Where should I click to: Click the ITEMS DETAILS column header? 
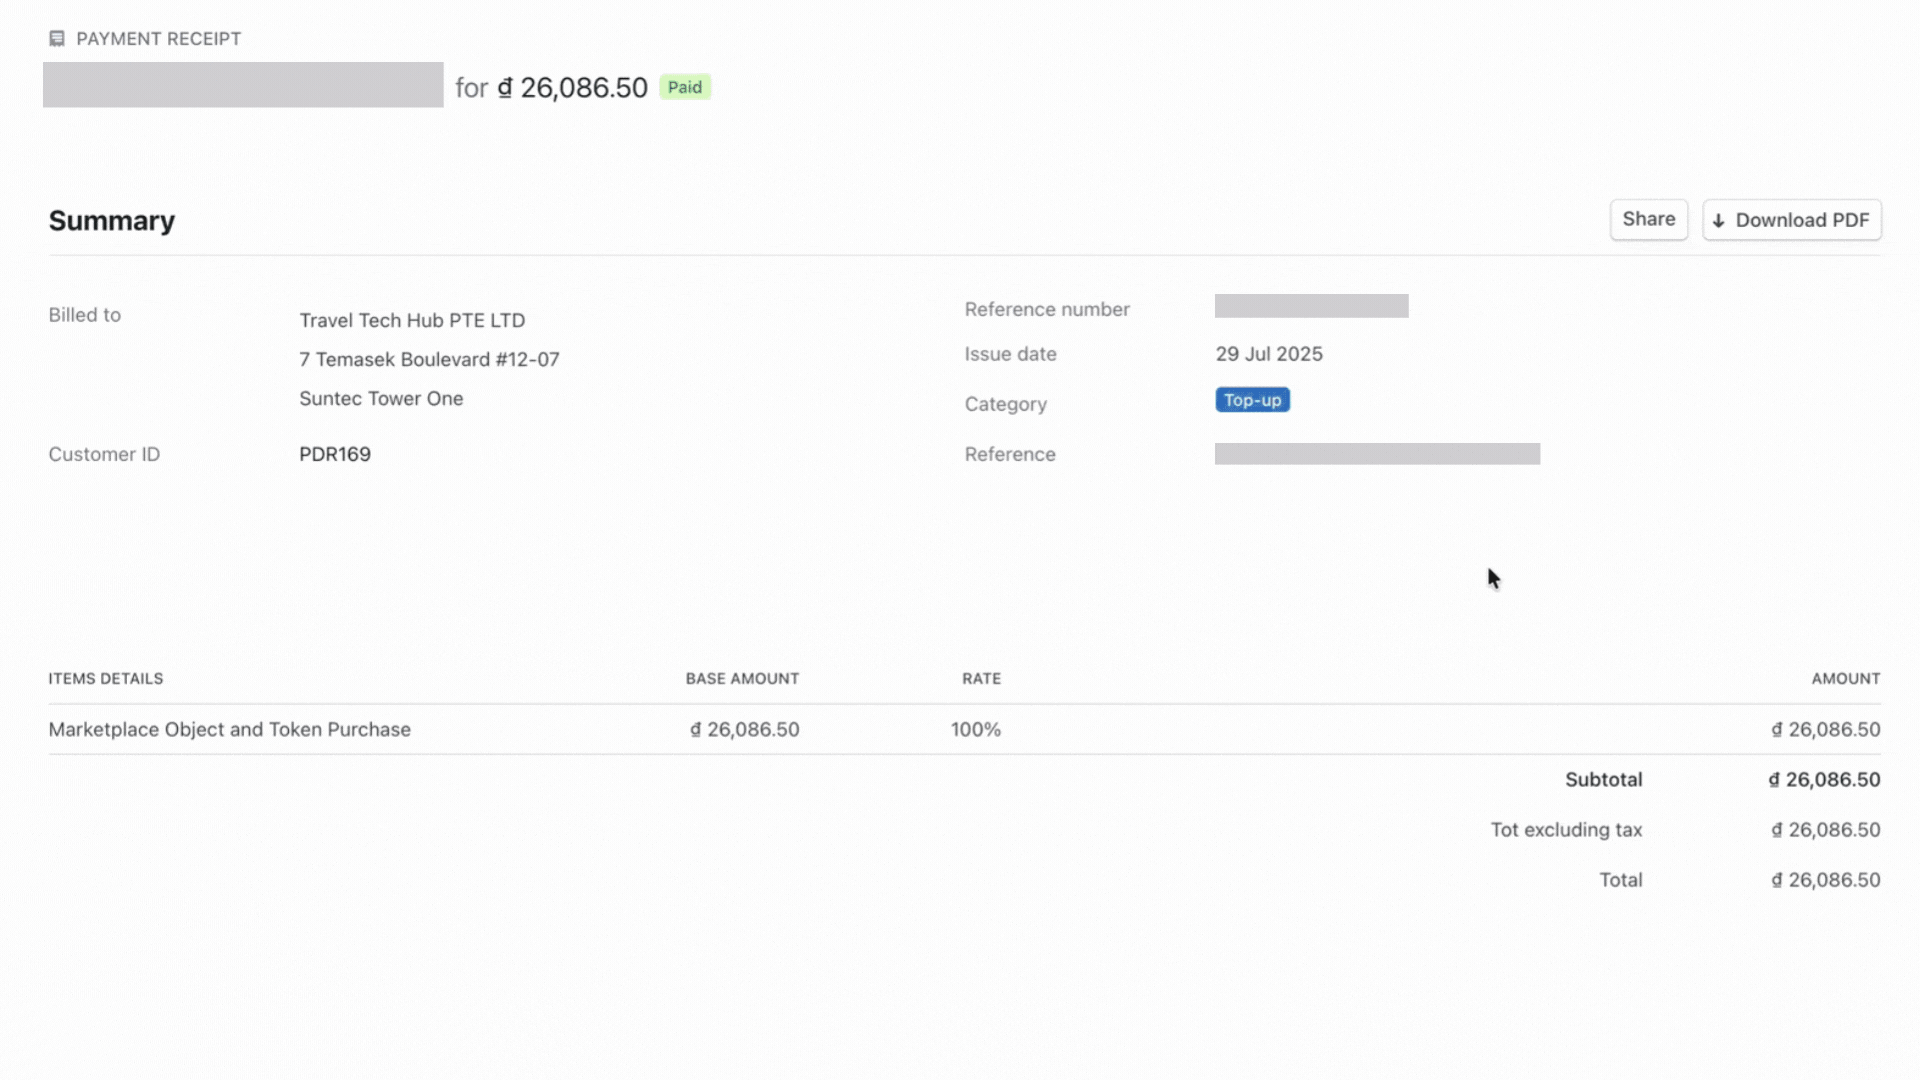pyautogui.click(x=106, y=678)
